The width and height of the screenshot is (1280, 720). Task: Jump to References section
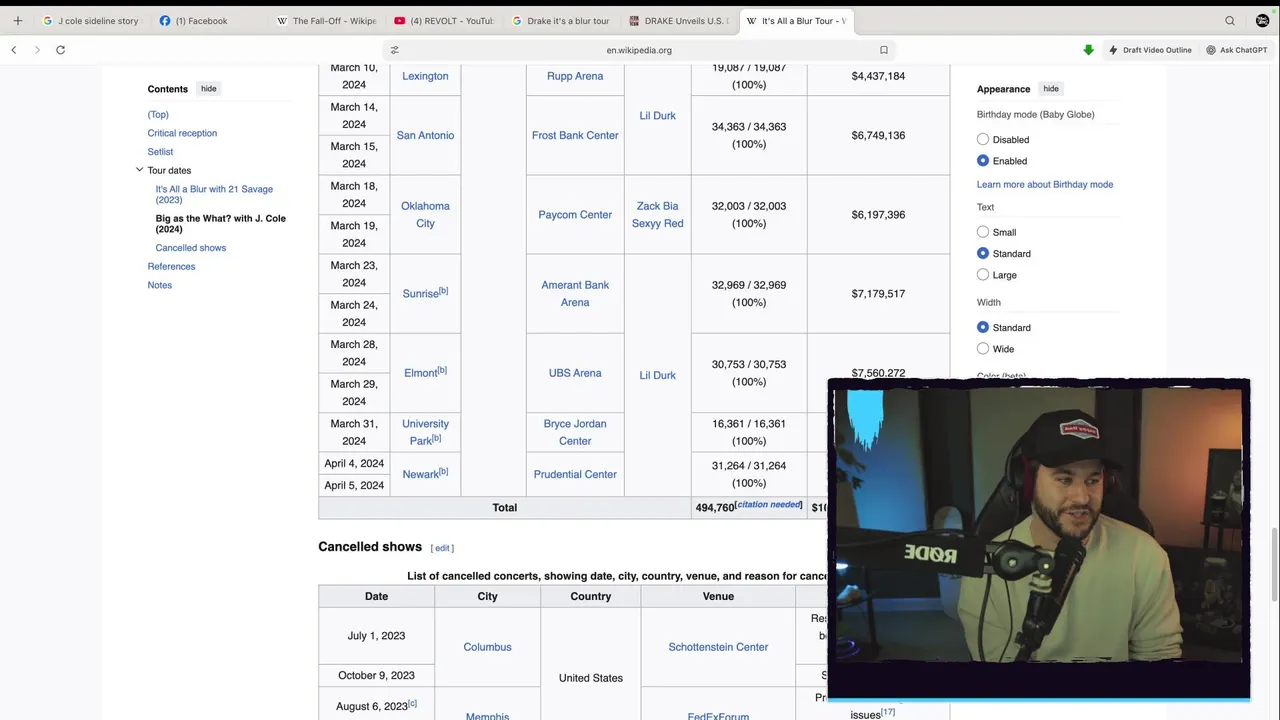coord(171,266)
